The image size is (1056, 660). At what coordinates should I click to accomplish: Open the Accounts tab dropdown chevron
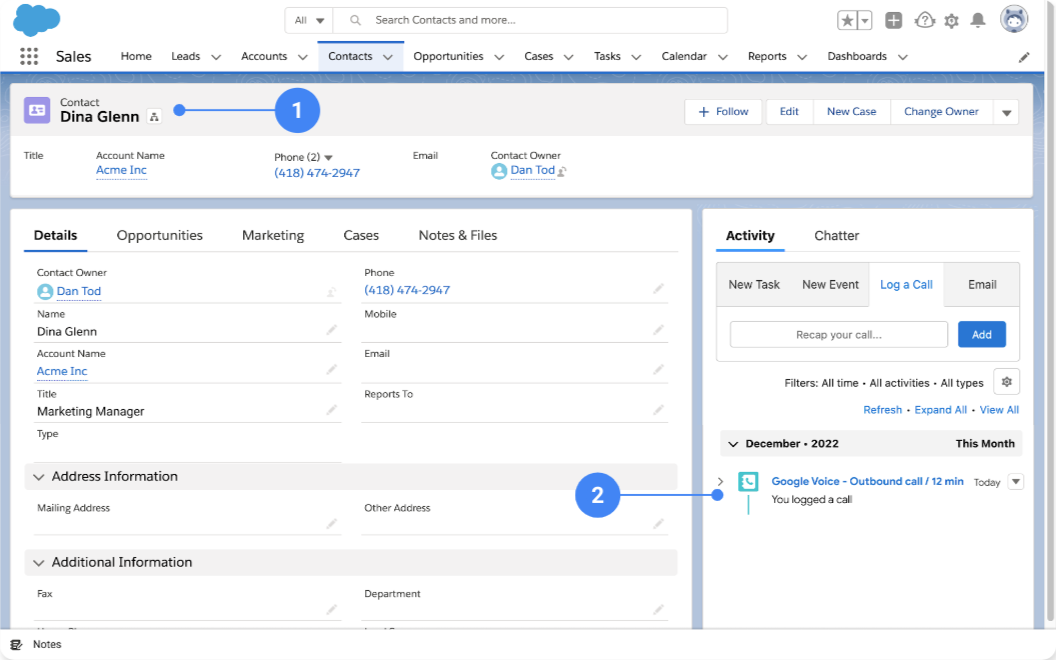click(x=303, y=57)
